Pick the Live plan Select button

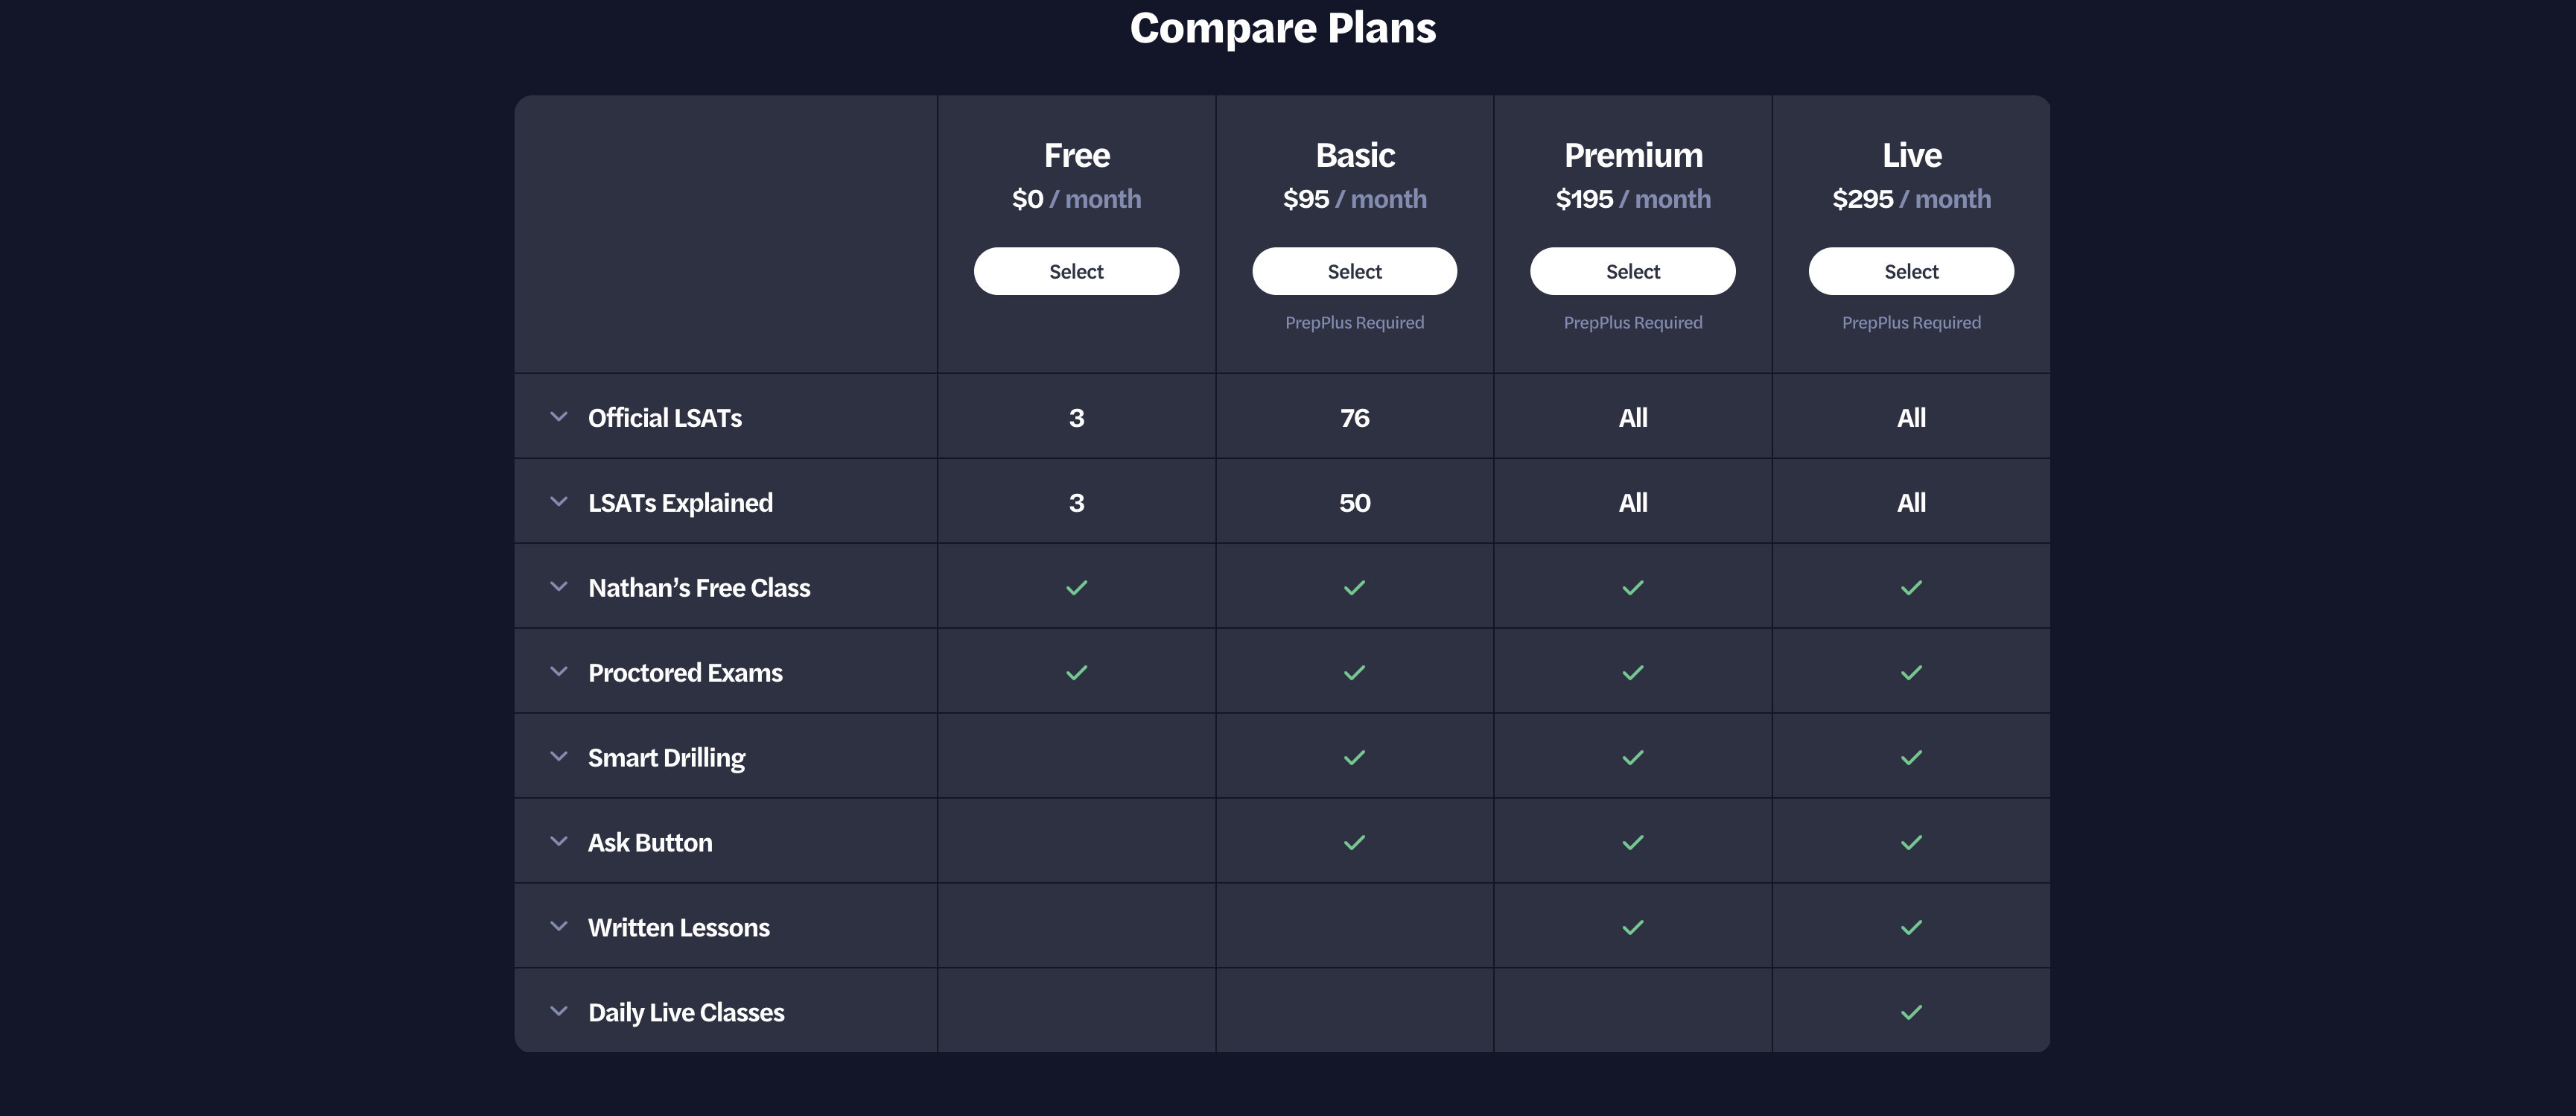click(1910, 271)
